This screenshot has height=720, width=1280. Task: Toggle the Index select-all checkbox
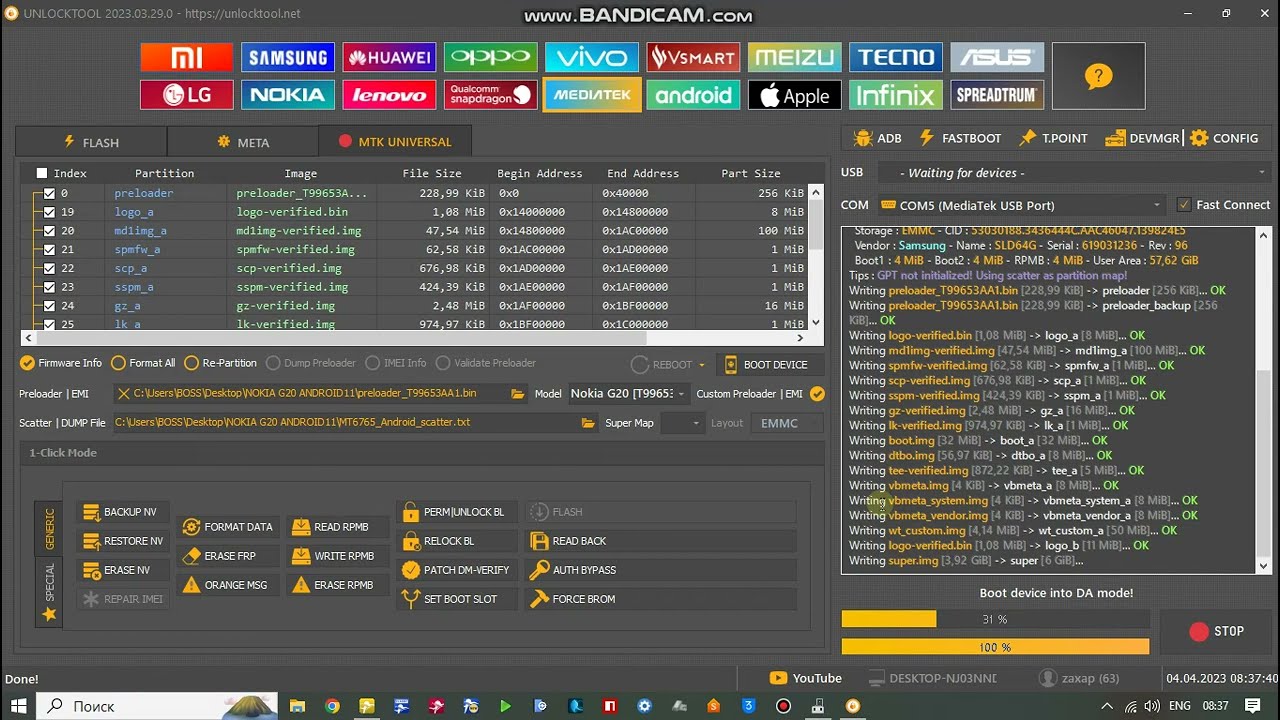point(42,173)
